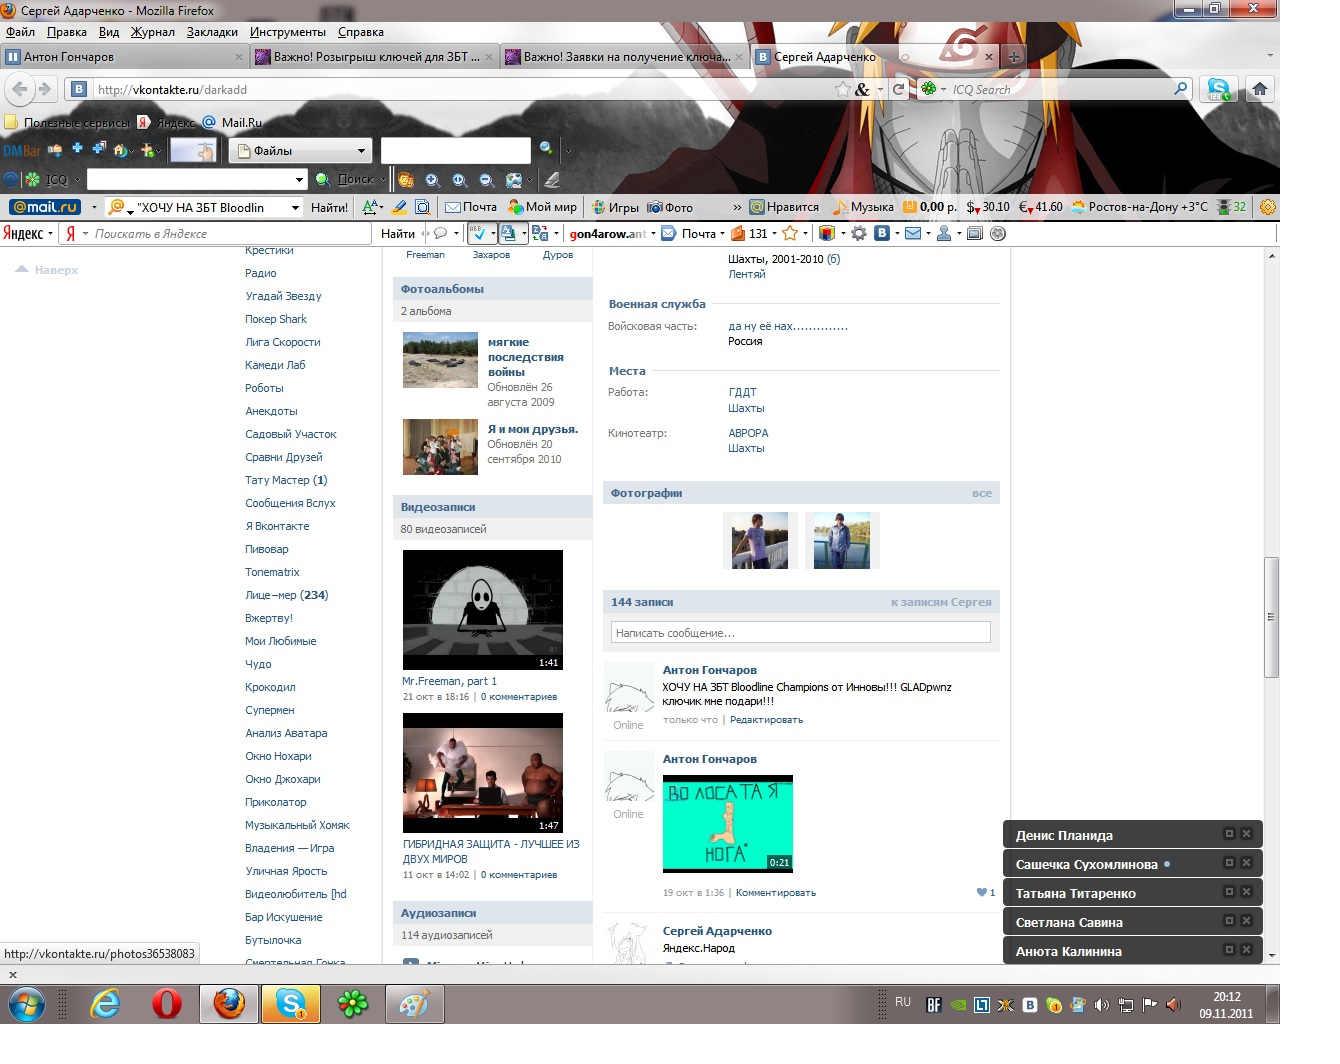1340x1064 pixels.
Task: Click the Музыка icon in Mail.ru toolbar
Action: point(841,207)
